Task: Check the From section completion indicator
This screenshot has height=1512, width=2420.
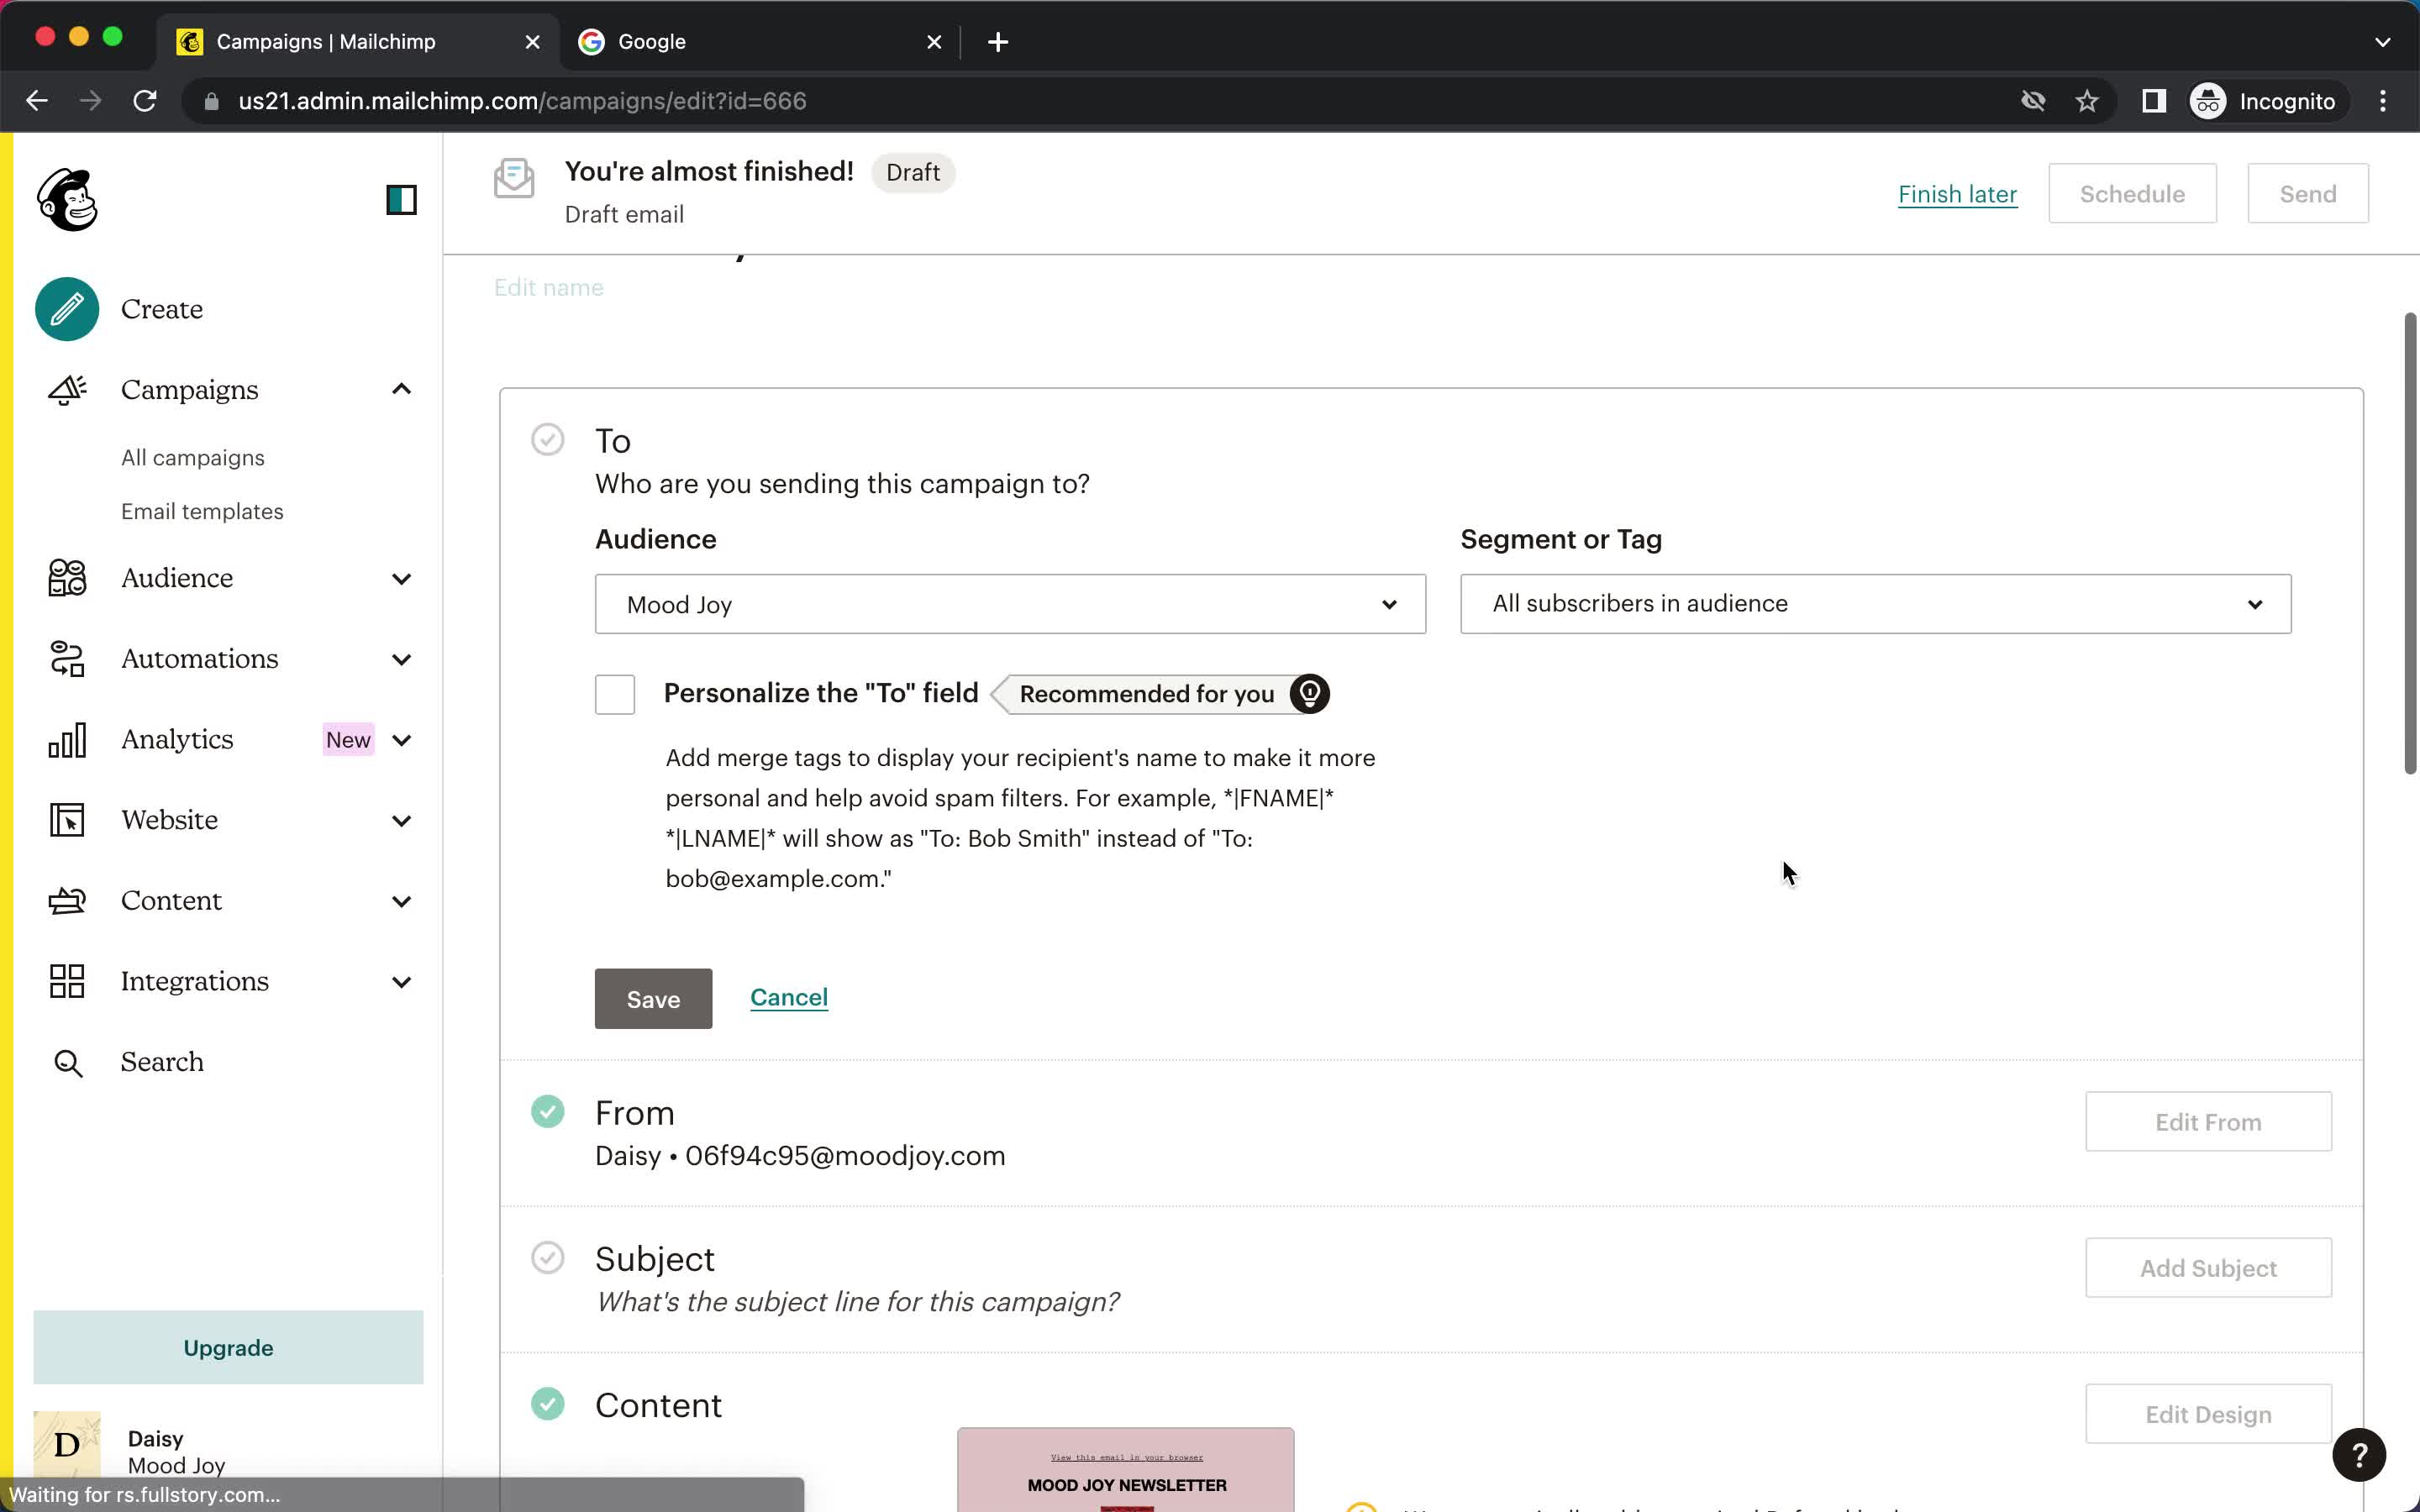Action: pyautogui.click(x=545, y=1111)
